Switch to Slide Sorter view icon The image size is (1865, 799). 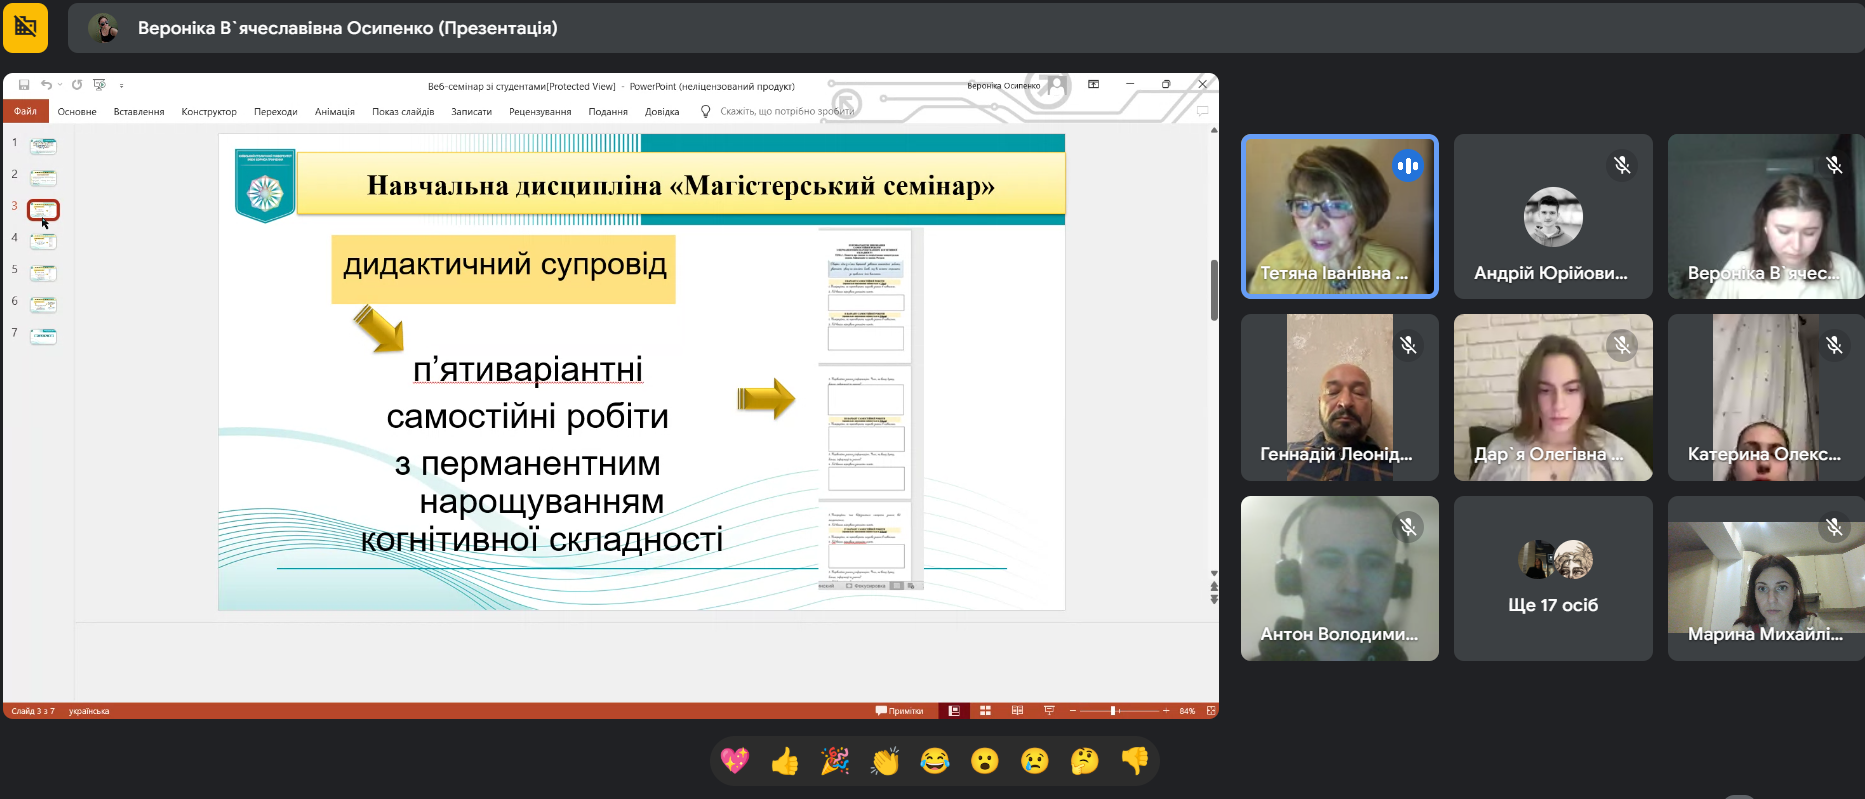click(x=985, y=711)
